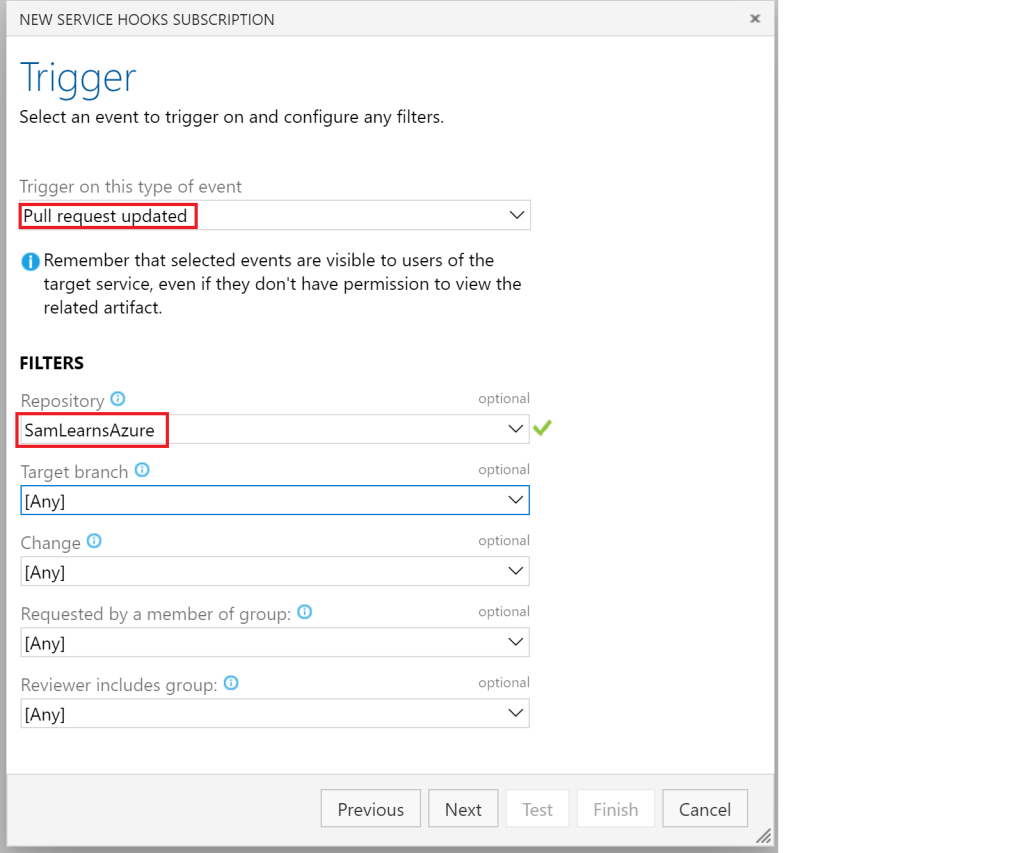Click the disabled Finish button

(x=615, y=809)
